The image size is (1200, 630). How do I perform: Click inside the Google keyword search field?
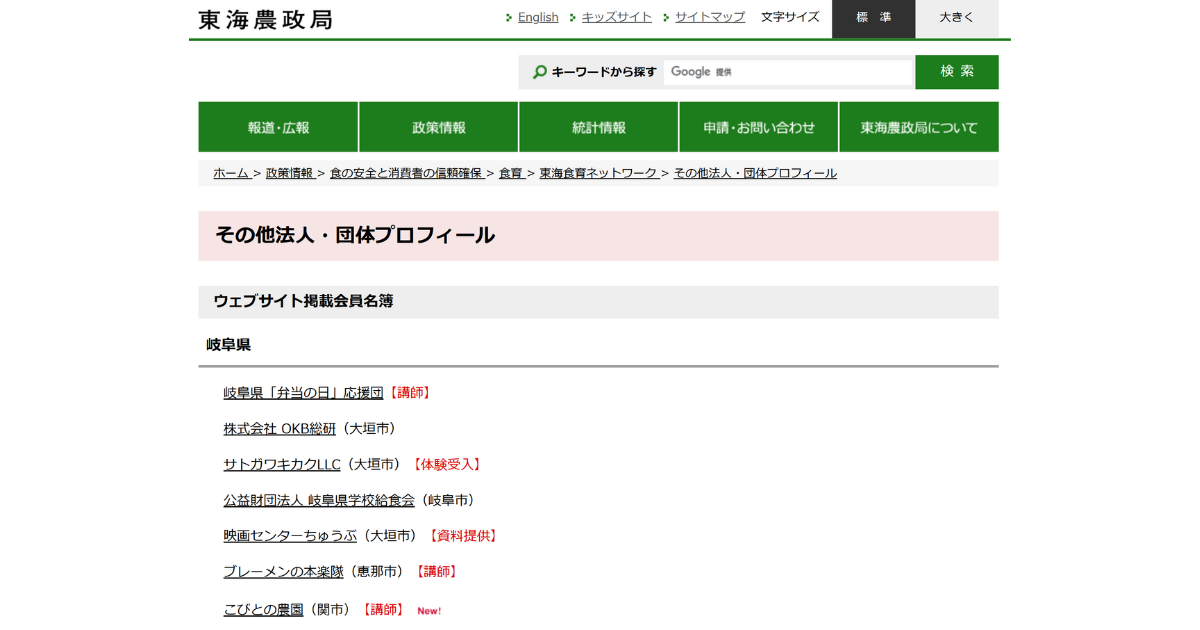tap(788, 72)
